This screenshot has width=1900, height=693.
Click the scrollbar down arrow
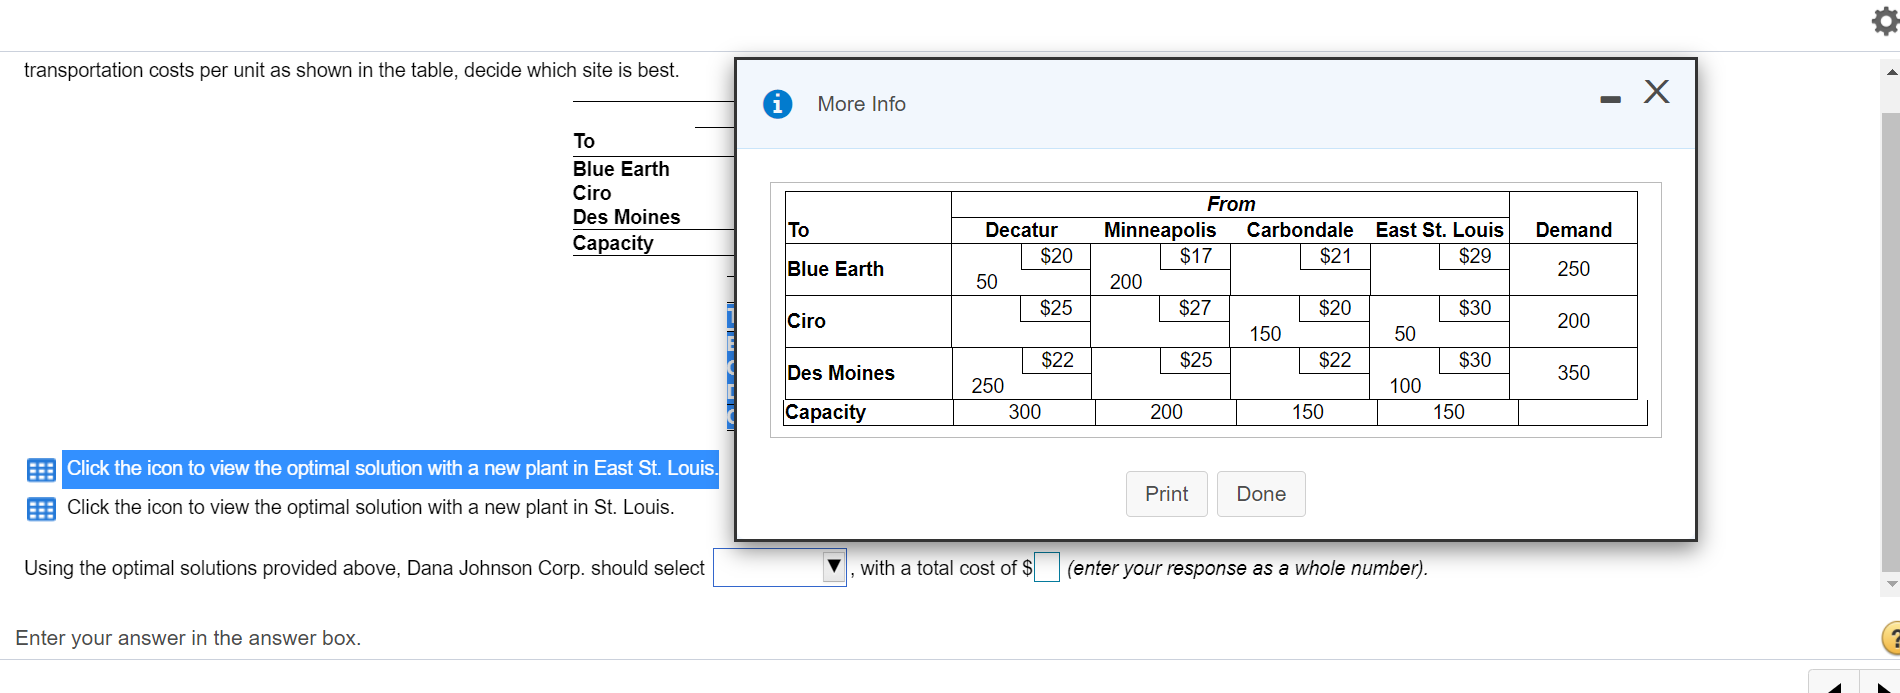[x=1891, y=584]
